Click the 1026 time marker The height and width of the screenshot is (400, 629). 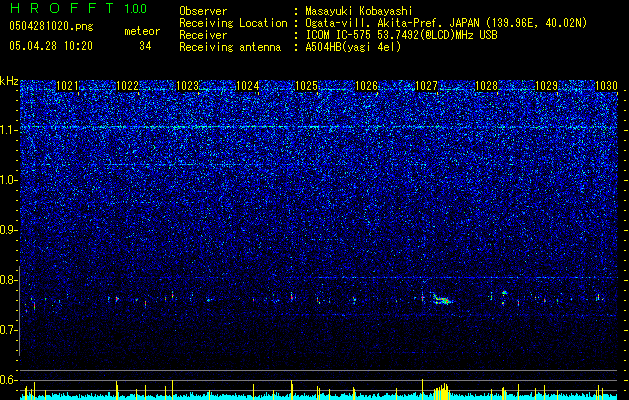[367, 86]
